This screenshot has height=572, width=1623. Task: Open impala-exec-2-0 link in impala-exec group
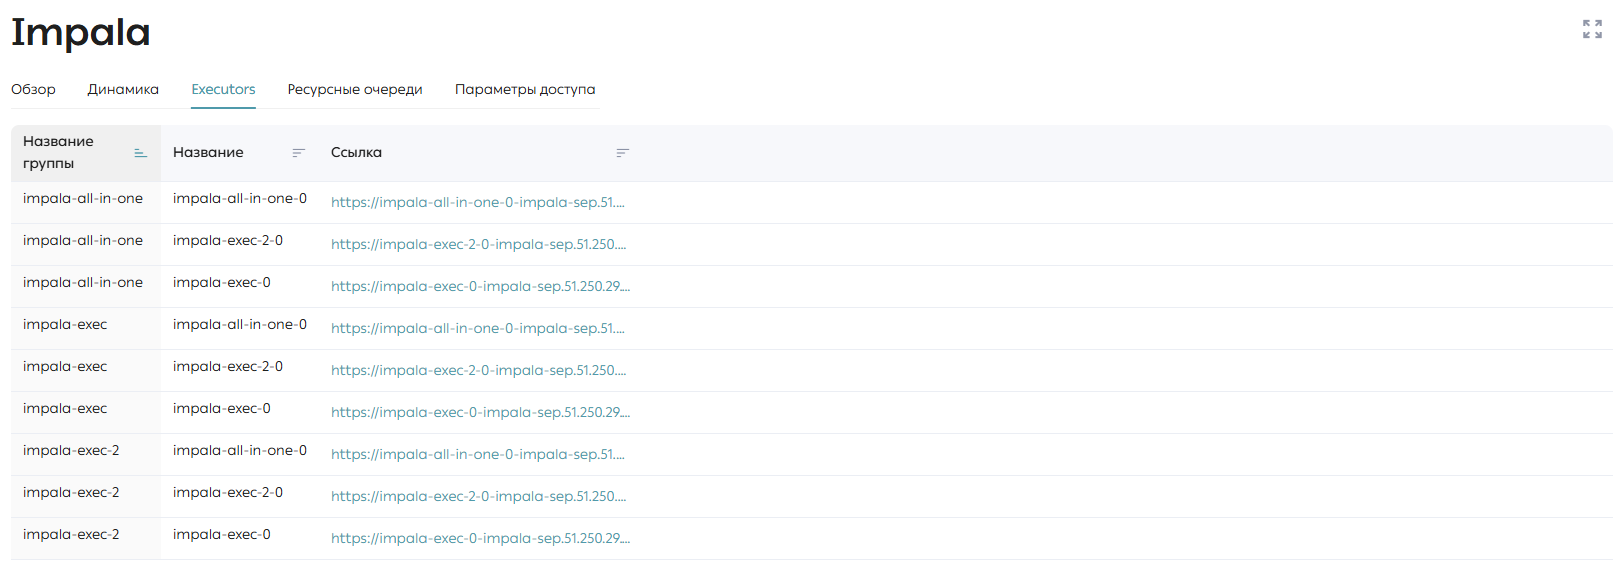479,370
